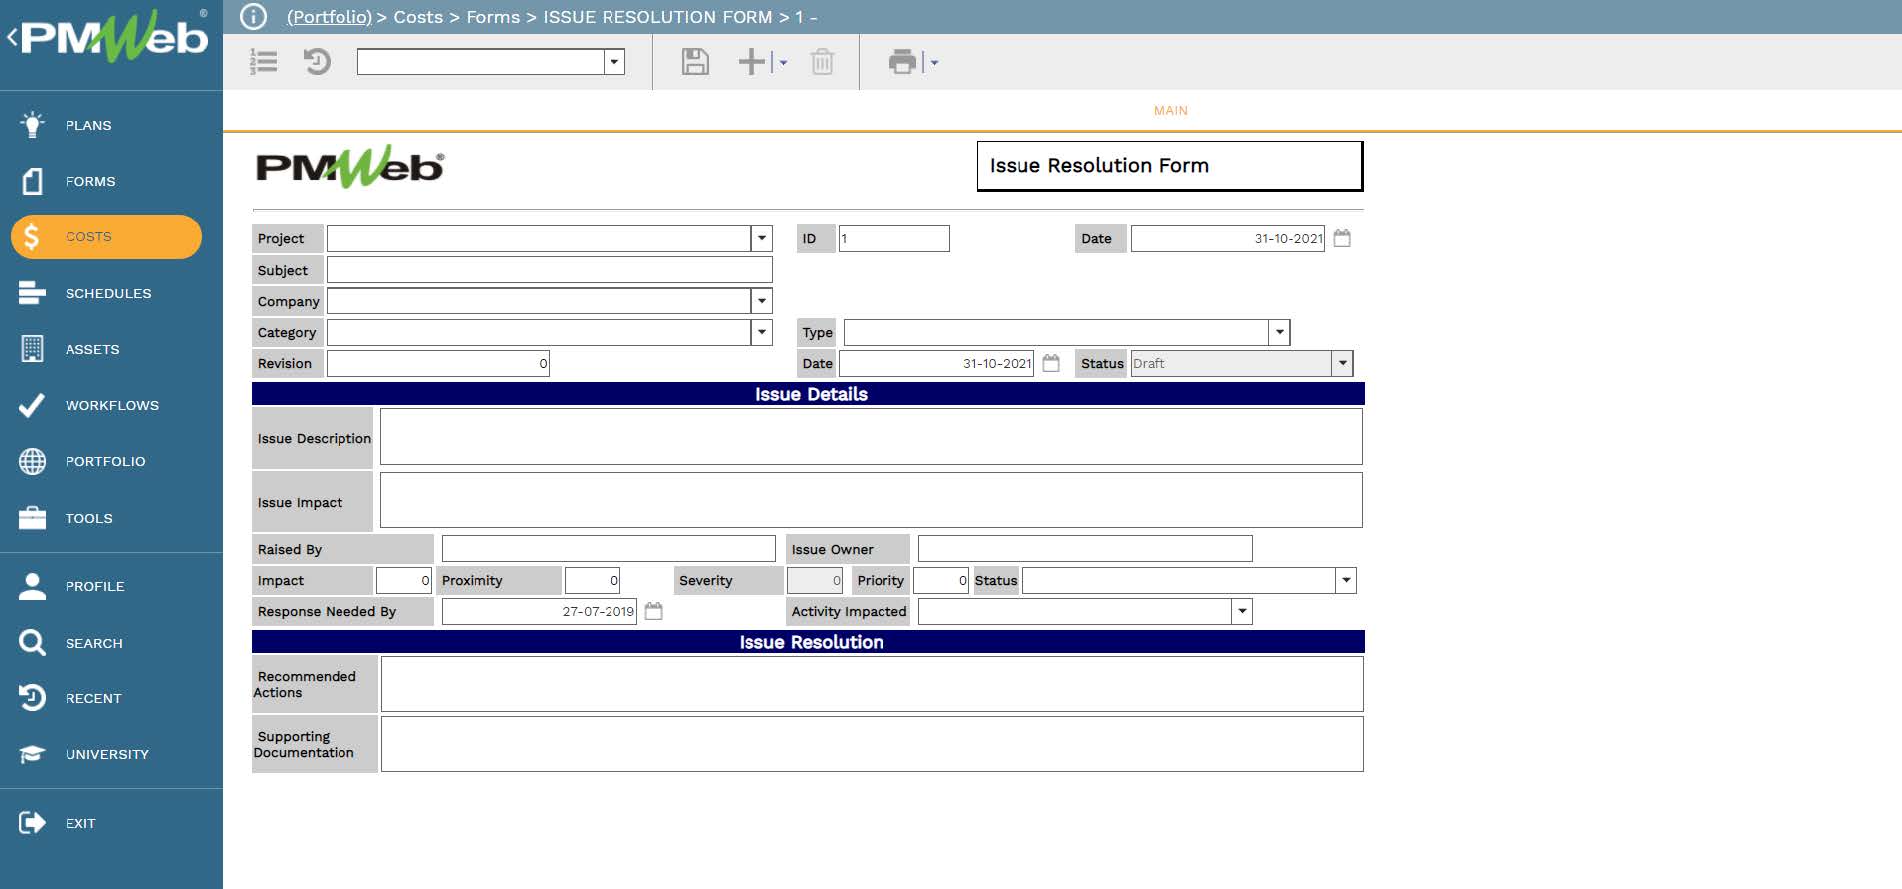This screenshot has height=889, width=1902.
Task: Click the (Portfolio) breadcrumb link
Action: 329,17
